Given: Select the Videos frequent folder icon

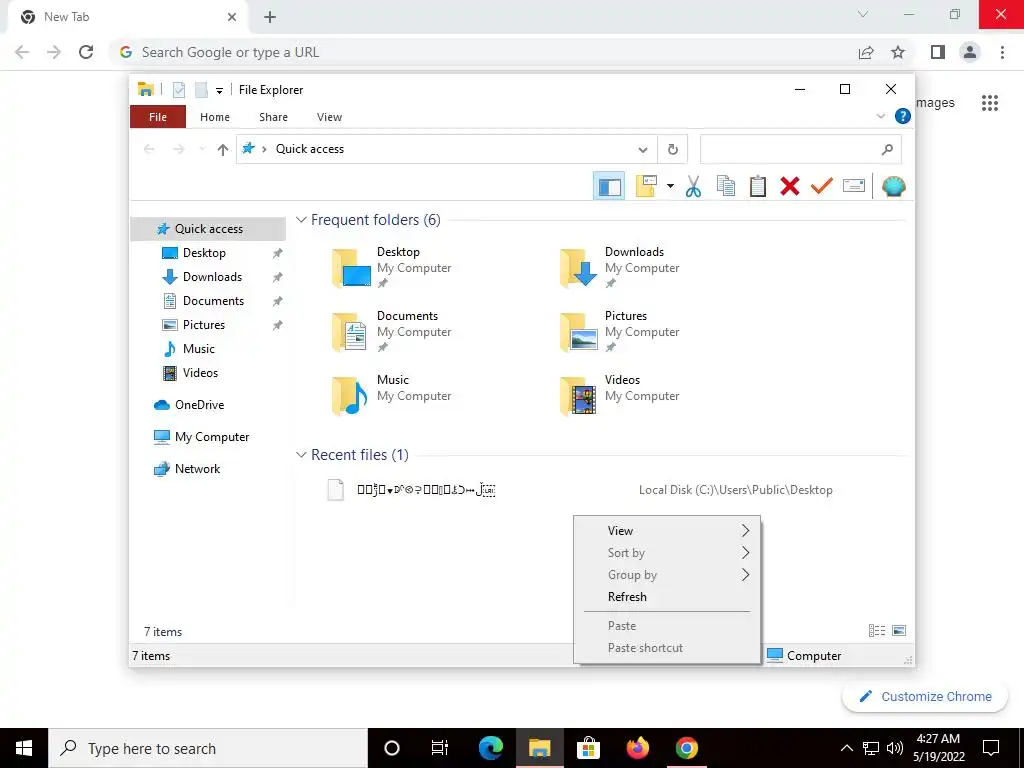Looking at the screenshot, I should tap(579, 396).
